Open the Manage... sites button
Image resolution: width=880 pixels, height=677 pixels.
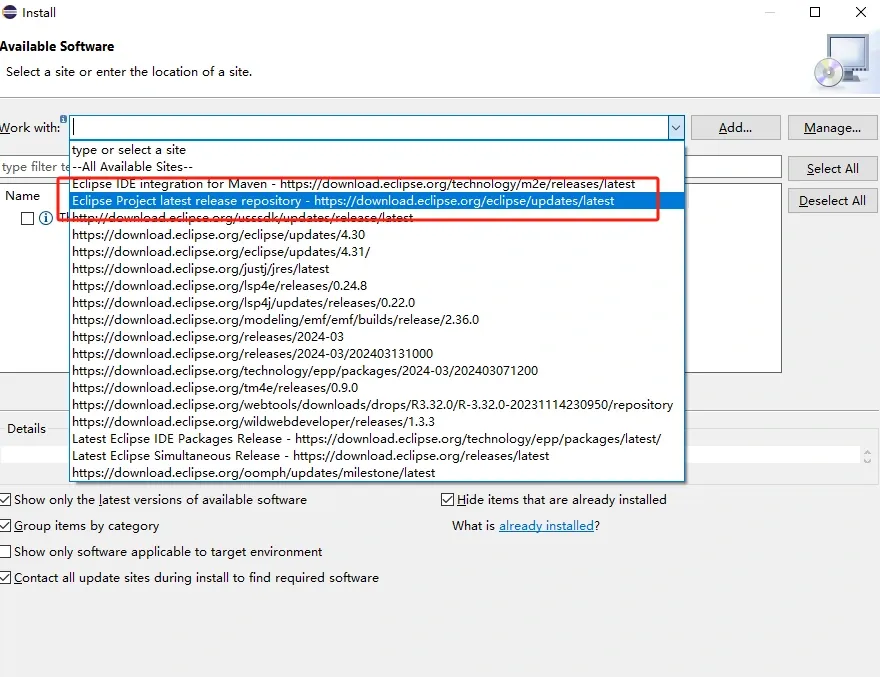[832, 128]
